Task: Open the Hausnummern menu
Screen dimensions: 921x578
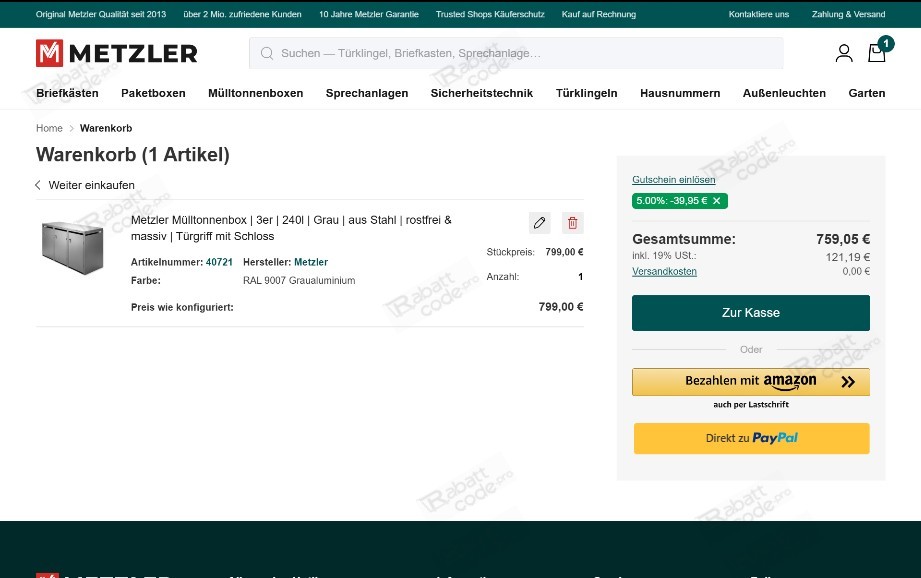Action: [680, 93]
